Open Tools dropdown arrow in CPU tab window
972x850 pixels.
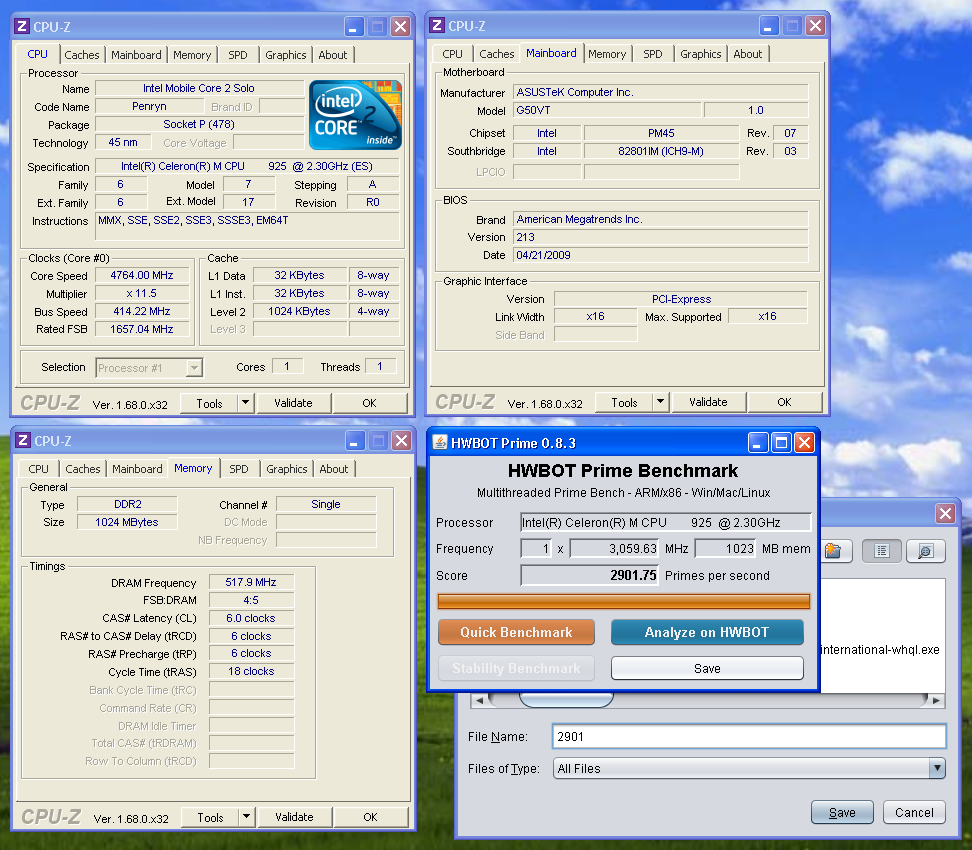[246, 403]
